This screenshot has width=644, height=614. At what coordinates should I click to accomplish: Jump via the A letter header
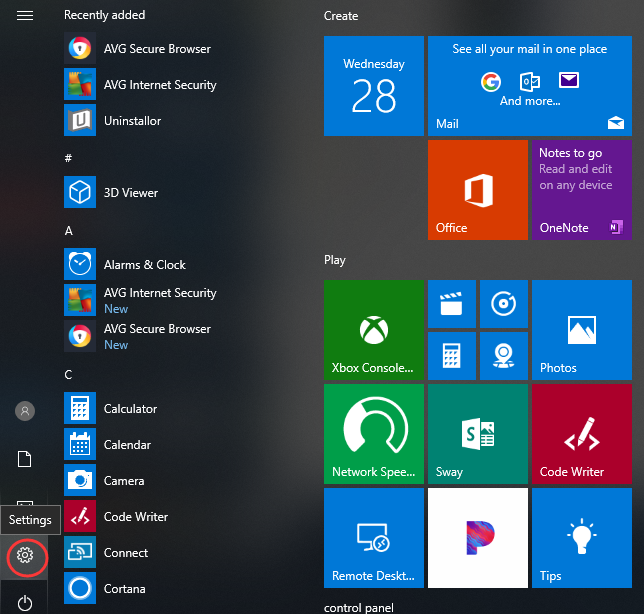pyautogui.click(x=69, y=230)
